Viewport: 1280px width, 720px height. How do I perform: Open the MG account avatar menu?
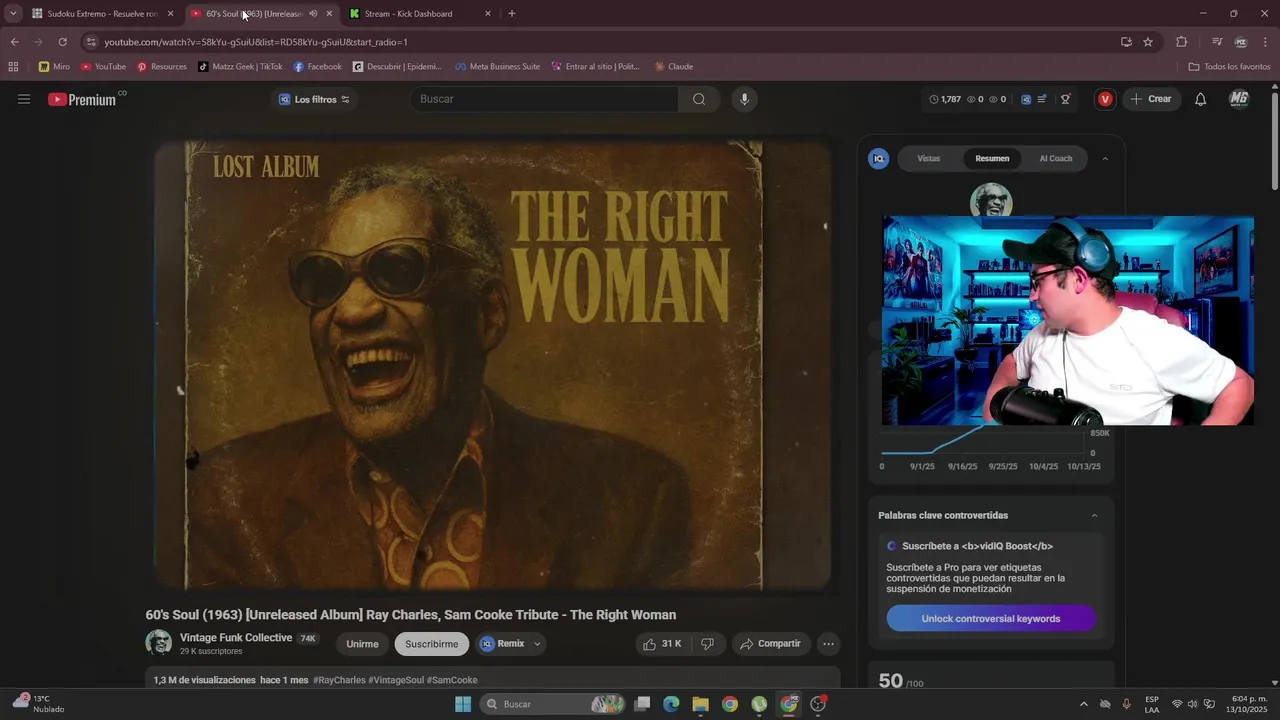click(x=1238, y=99)
